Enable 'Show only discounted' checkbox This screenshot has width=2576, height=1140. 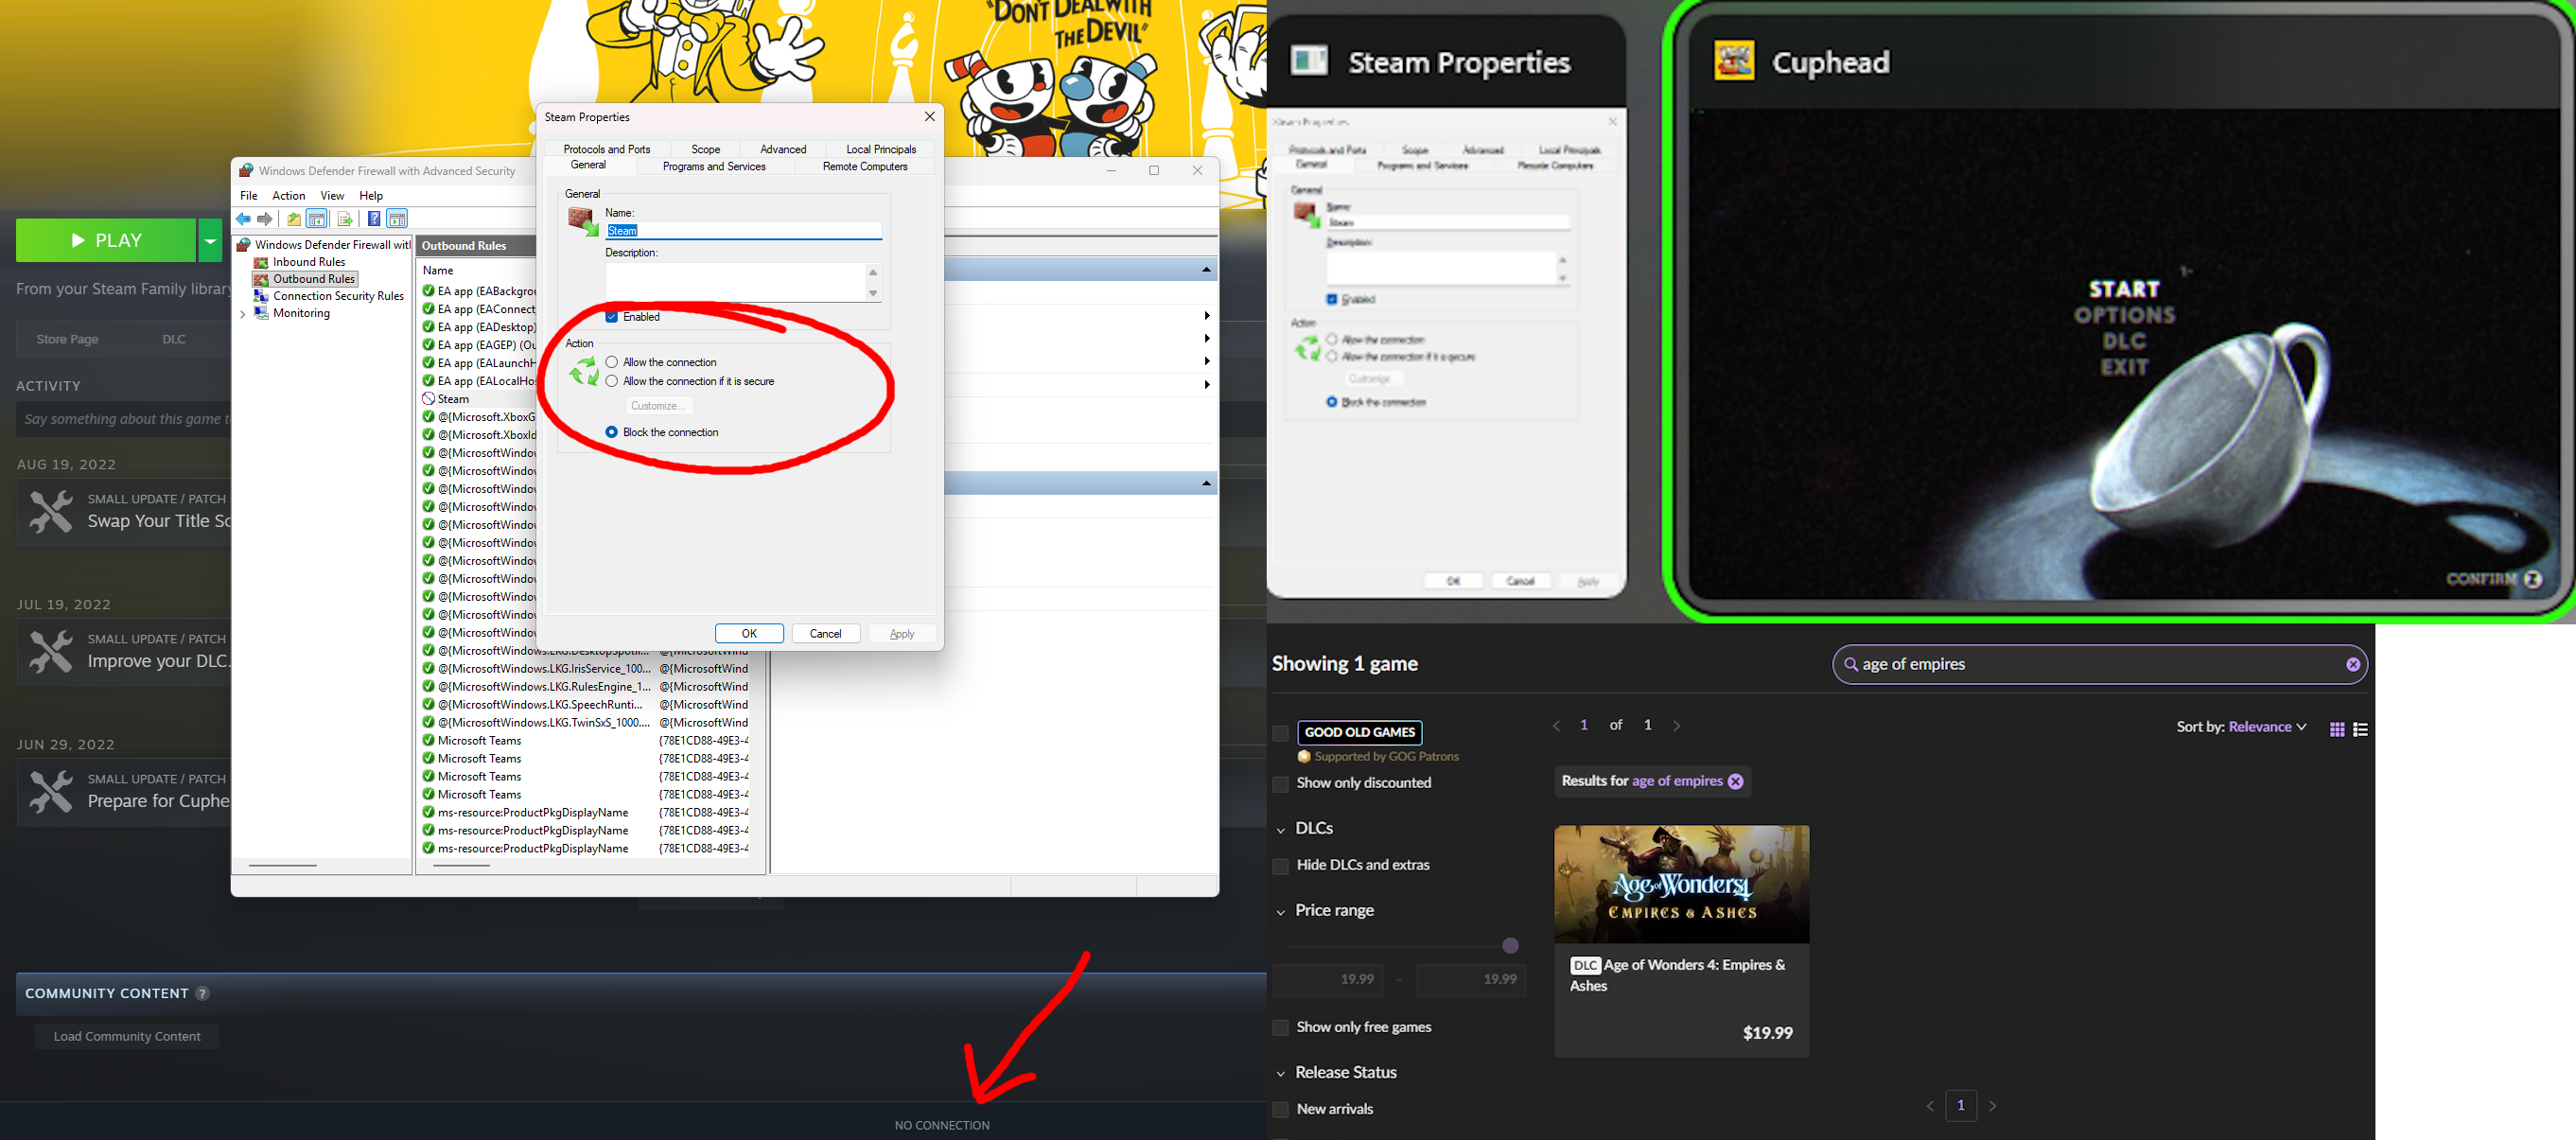coord(1280,784)
